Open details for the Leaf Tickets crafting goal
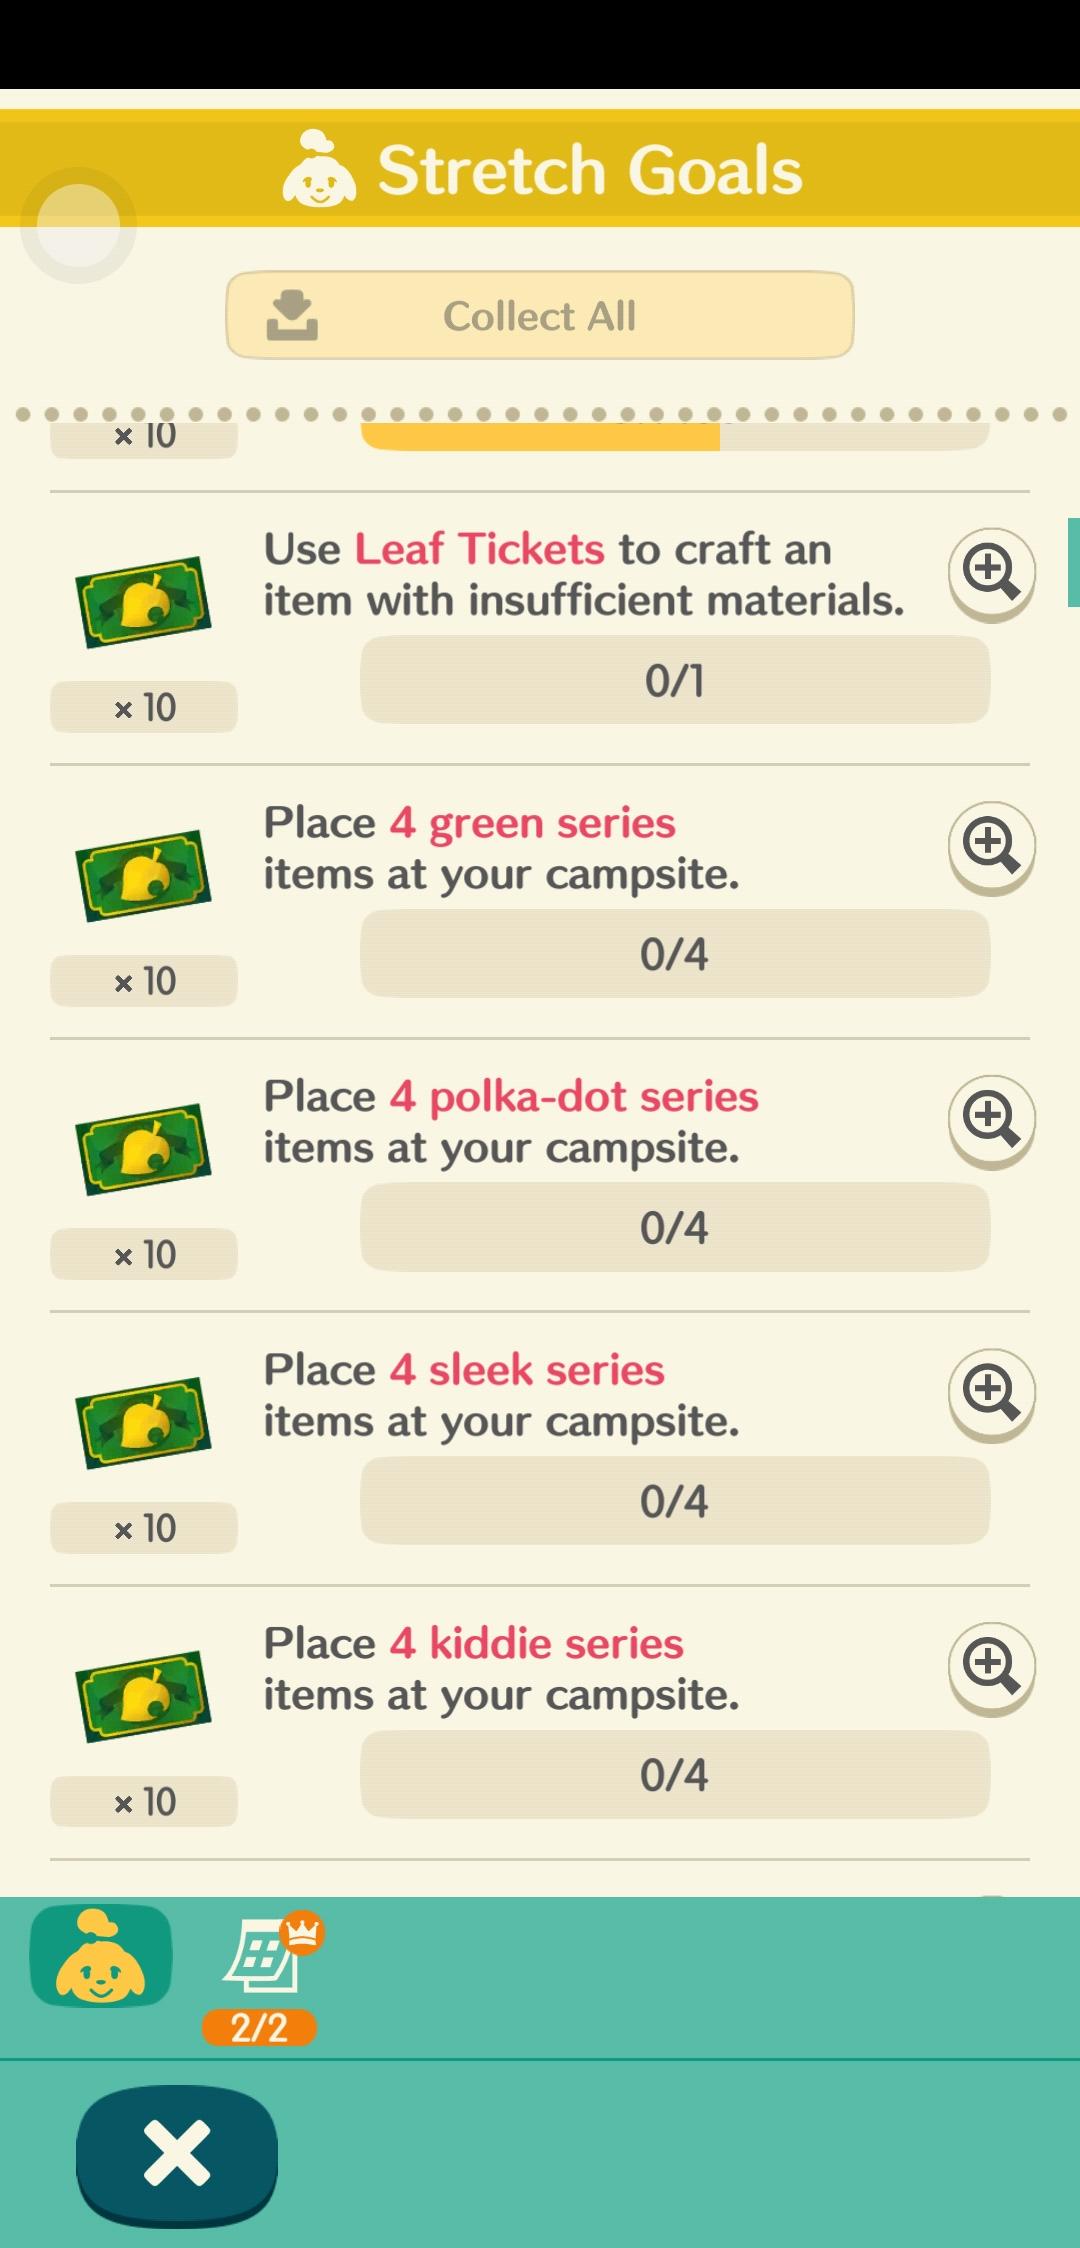This screenshot has width=1080, height=2248. [991, 573]
